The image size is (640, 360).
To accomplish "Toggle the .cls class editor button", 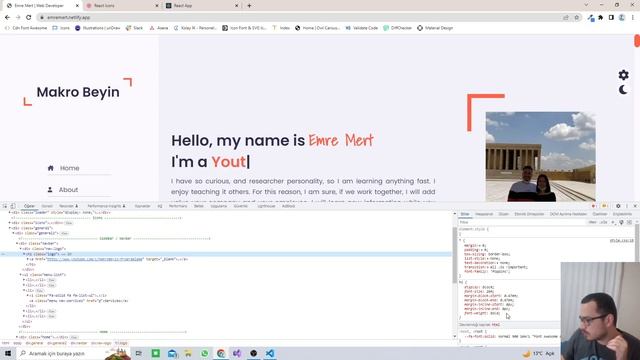I will pyautogui.click(x=604, y=222).
